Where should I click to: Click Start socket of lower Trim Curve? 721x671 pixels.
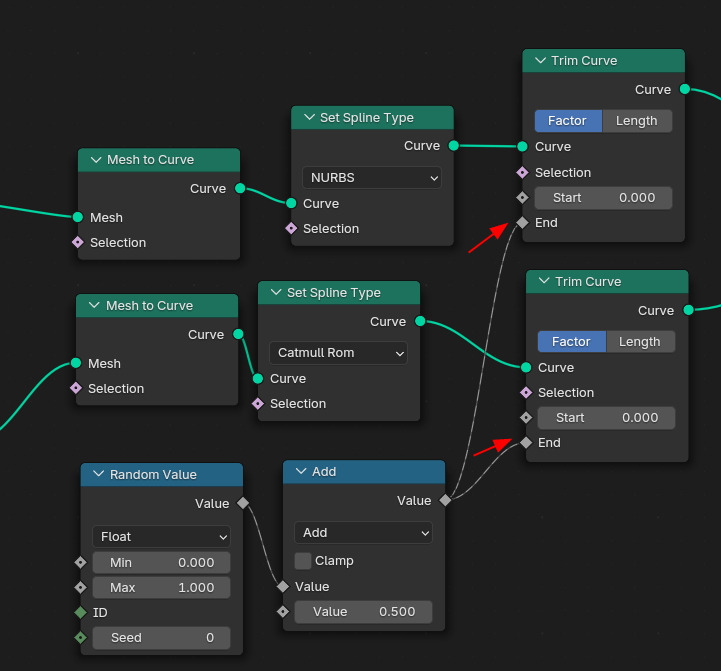tap(526, 418)
